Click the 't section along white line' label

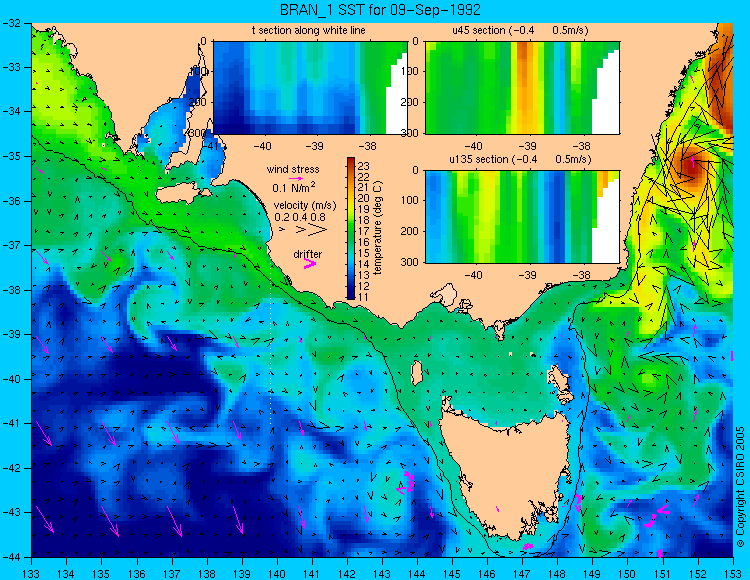(x=309, y=30)
